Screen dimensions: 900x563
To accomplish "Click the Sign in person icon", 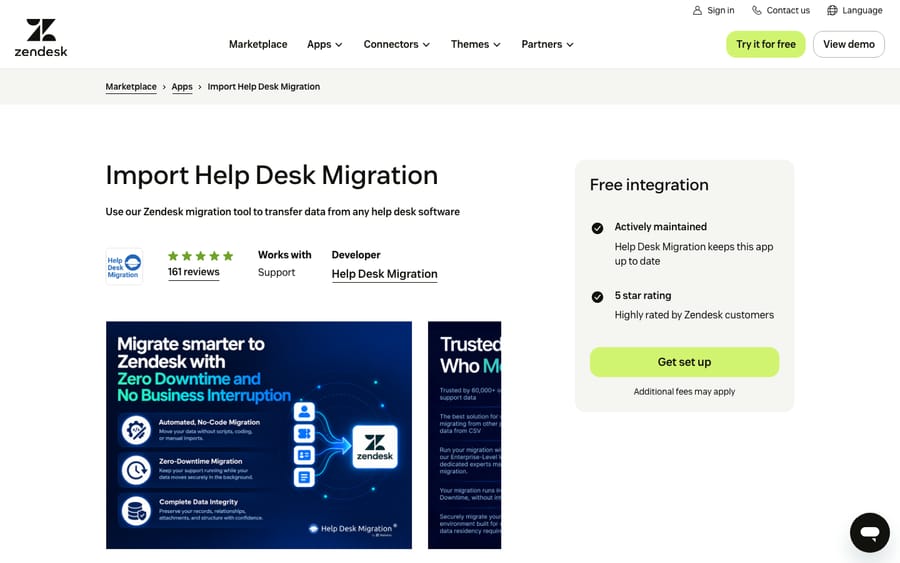I will 697,10.
